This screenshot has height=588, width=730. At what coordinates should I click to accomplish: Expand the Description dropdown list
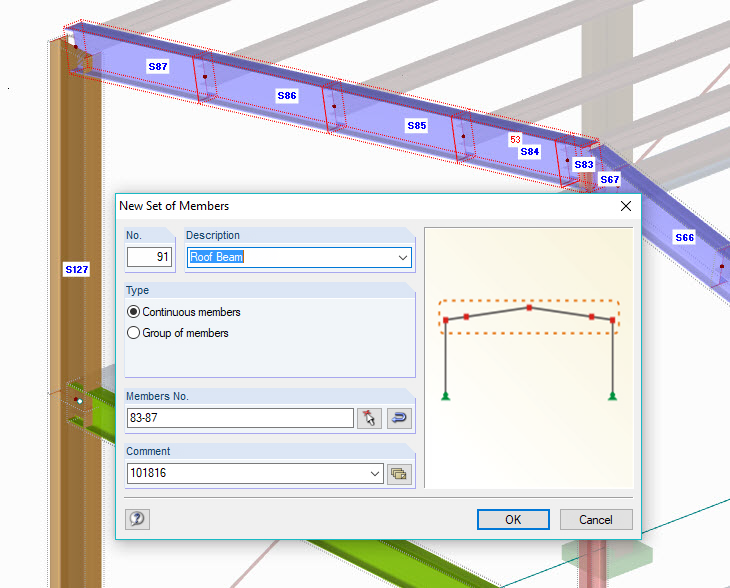click(x=403, y=257)
